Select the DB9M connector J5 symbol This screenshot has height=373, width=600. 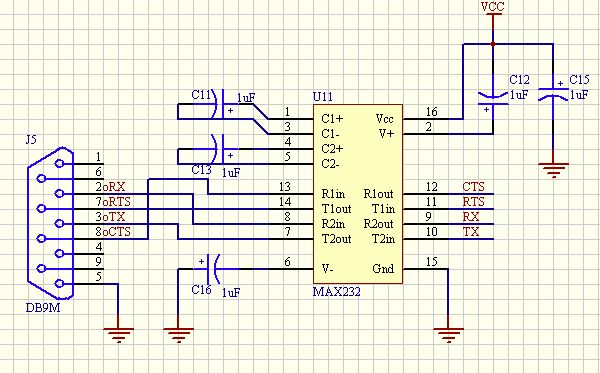[x=50, y=223]
